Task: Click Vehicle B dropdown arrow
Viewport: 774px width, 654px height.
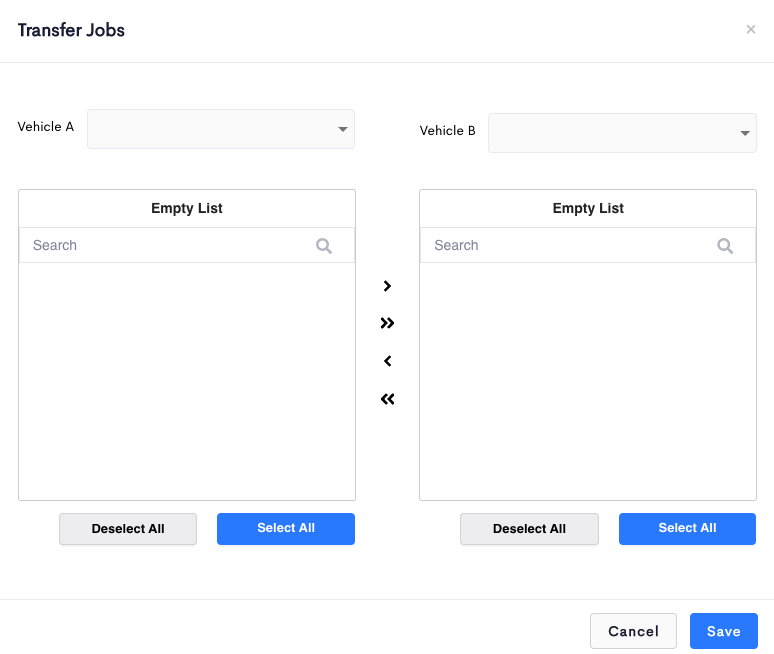Action: tap(745, 133)
